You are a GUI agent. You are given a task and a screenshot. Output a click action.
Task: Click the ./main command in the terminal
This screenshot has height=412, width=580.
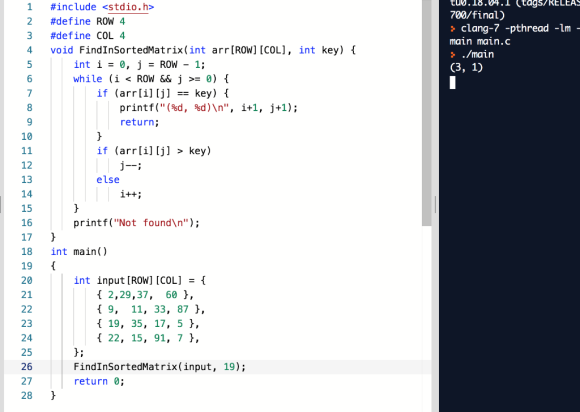(x=478, y=55)
